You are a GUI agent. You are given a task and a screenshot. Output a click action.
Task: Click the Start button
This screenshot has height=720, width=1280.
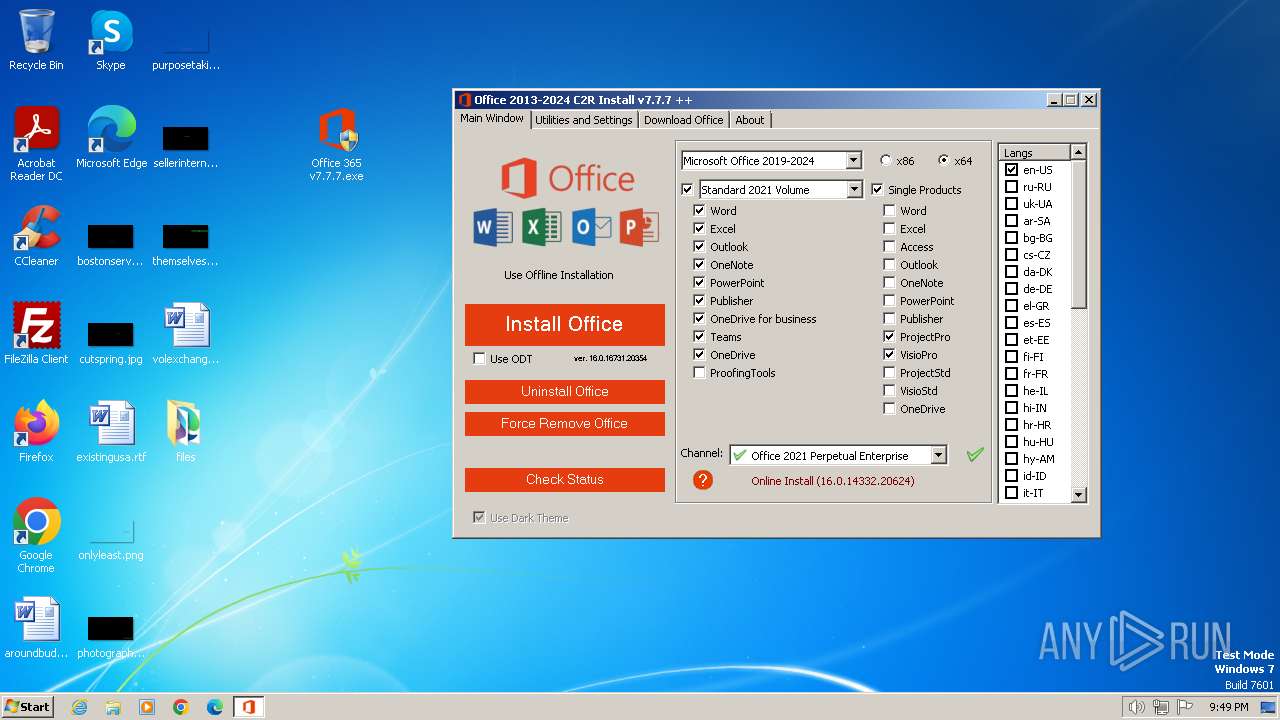[x=28, y=707]
